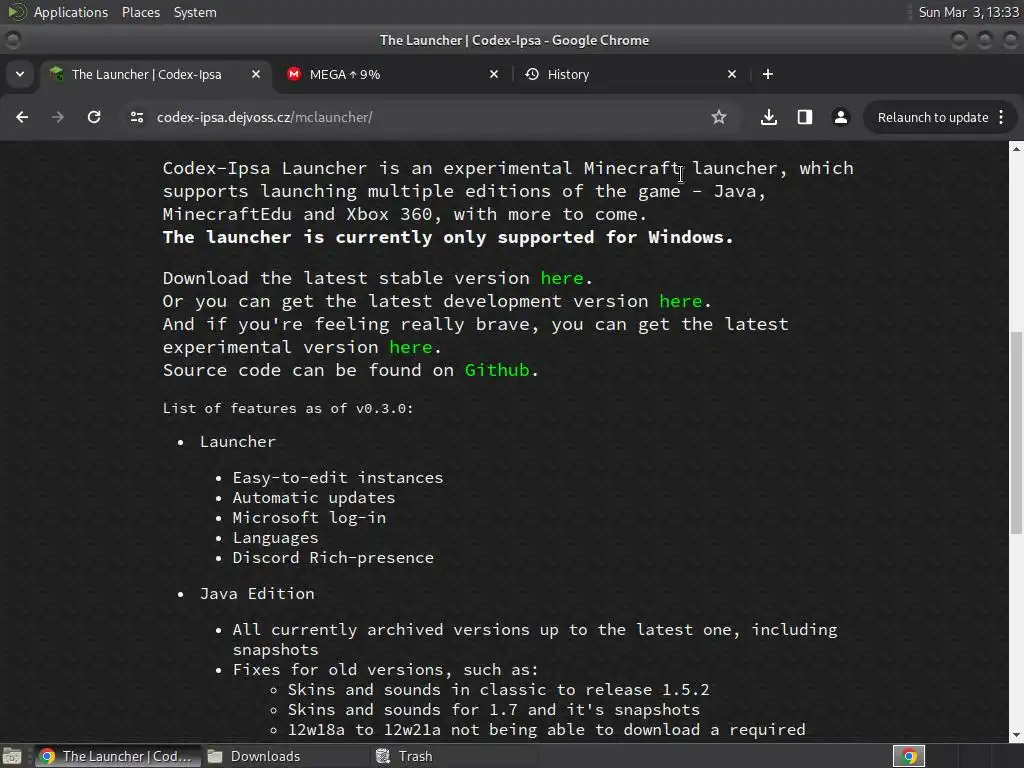Open Chrome three-dot menu
This screenshot has height=768, width=1024.
click(x=1001, y=117)
